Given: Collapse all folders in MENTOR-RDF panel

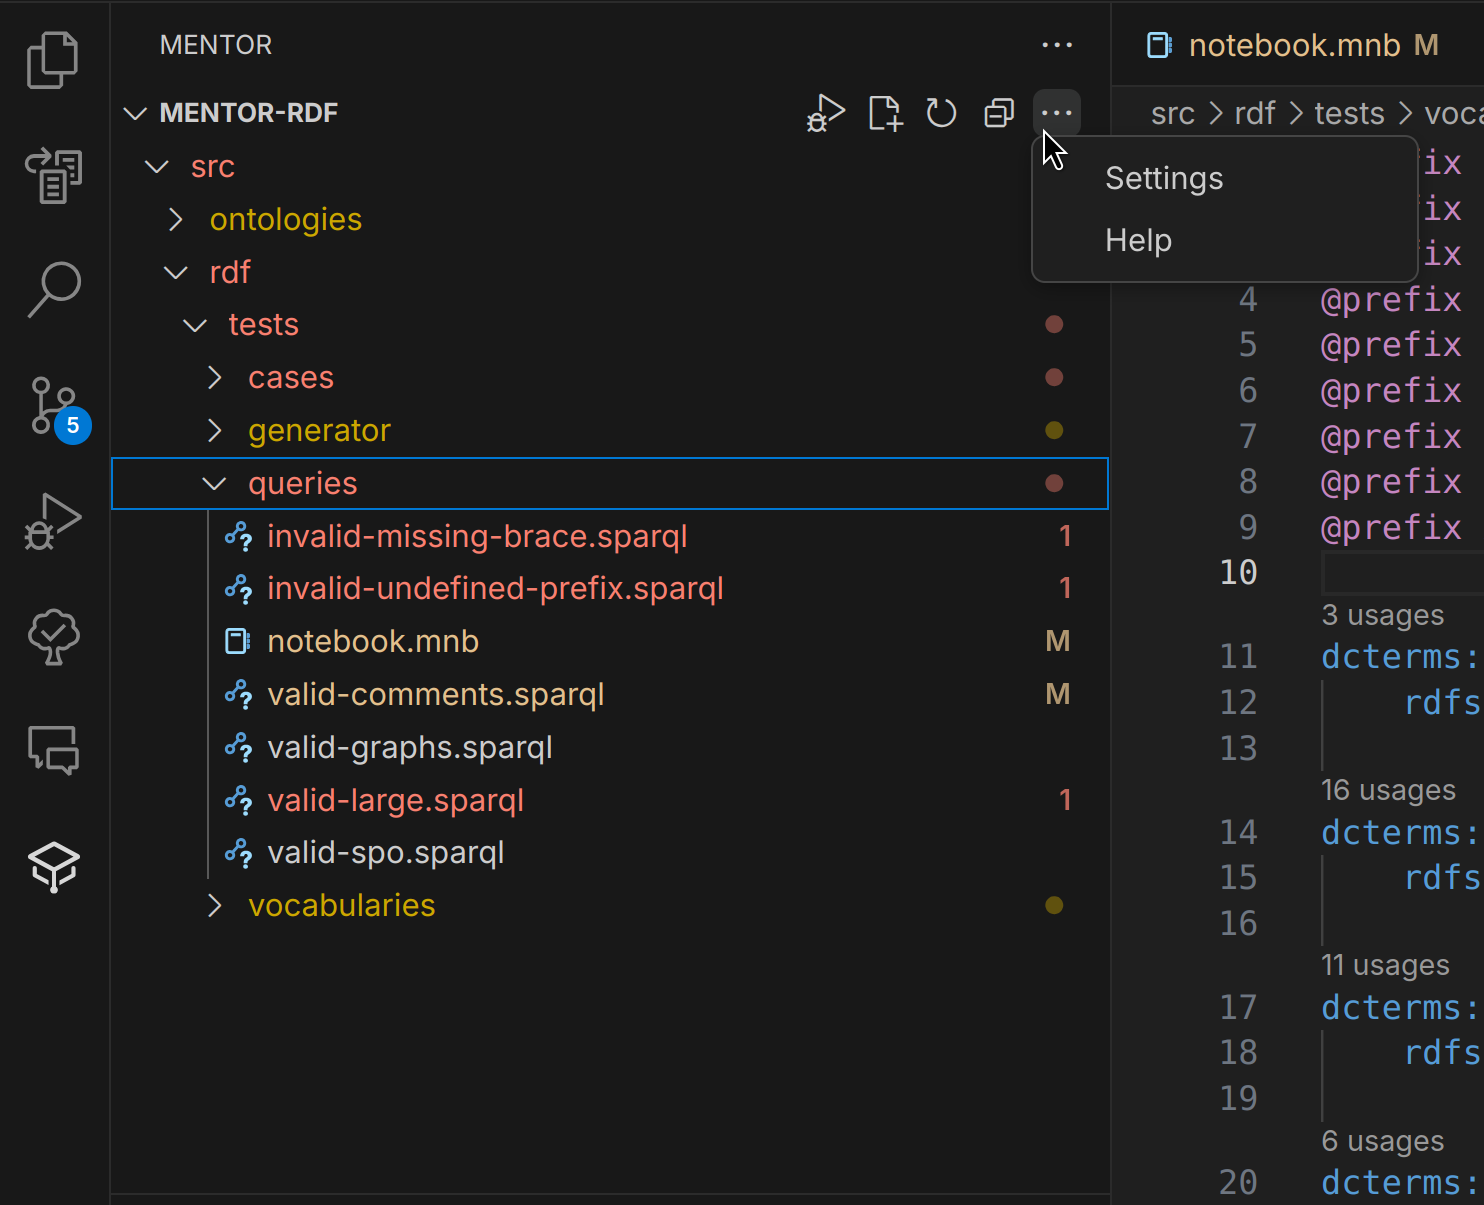Looking at the screenshot, I should pos(998,113).
